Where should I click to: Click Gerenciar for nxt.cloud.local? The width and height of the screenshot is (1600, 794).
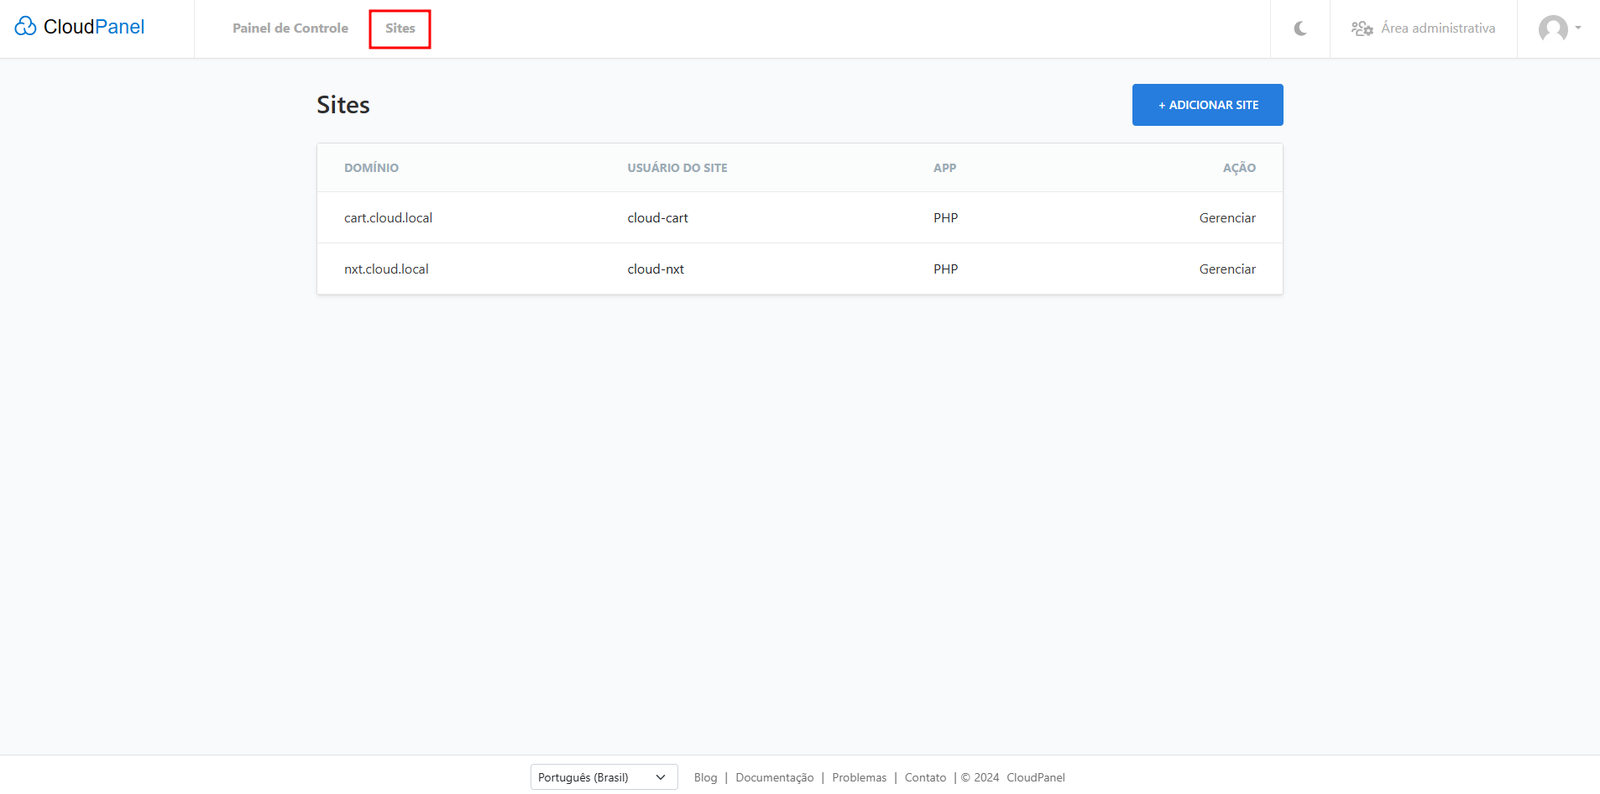click(1227, 269)
